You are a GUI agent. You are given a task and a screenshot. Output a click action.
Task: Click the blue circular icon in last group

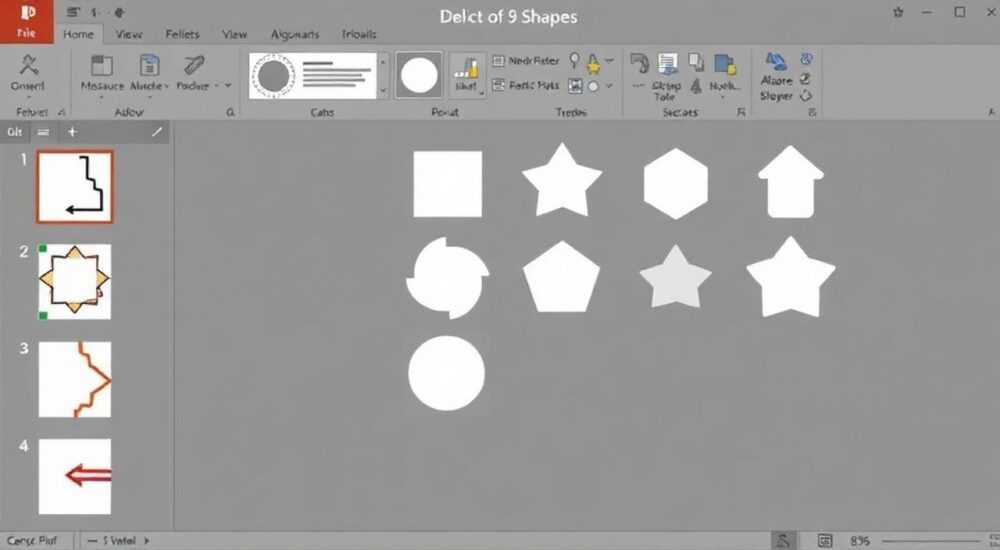(x=806, y=59)
